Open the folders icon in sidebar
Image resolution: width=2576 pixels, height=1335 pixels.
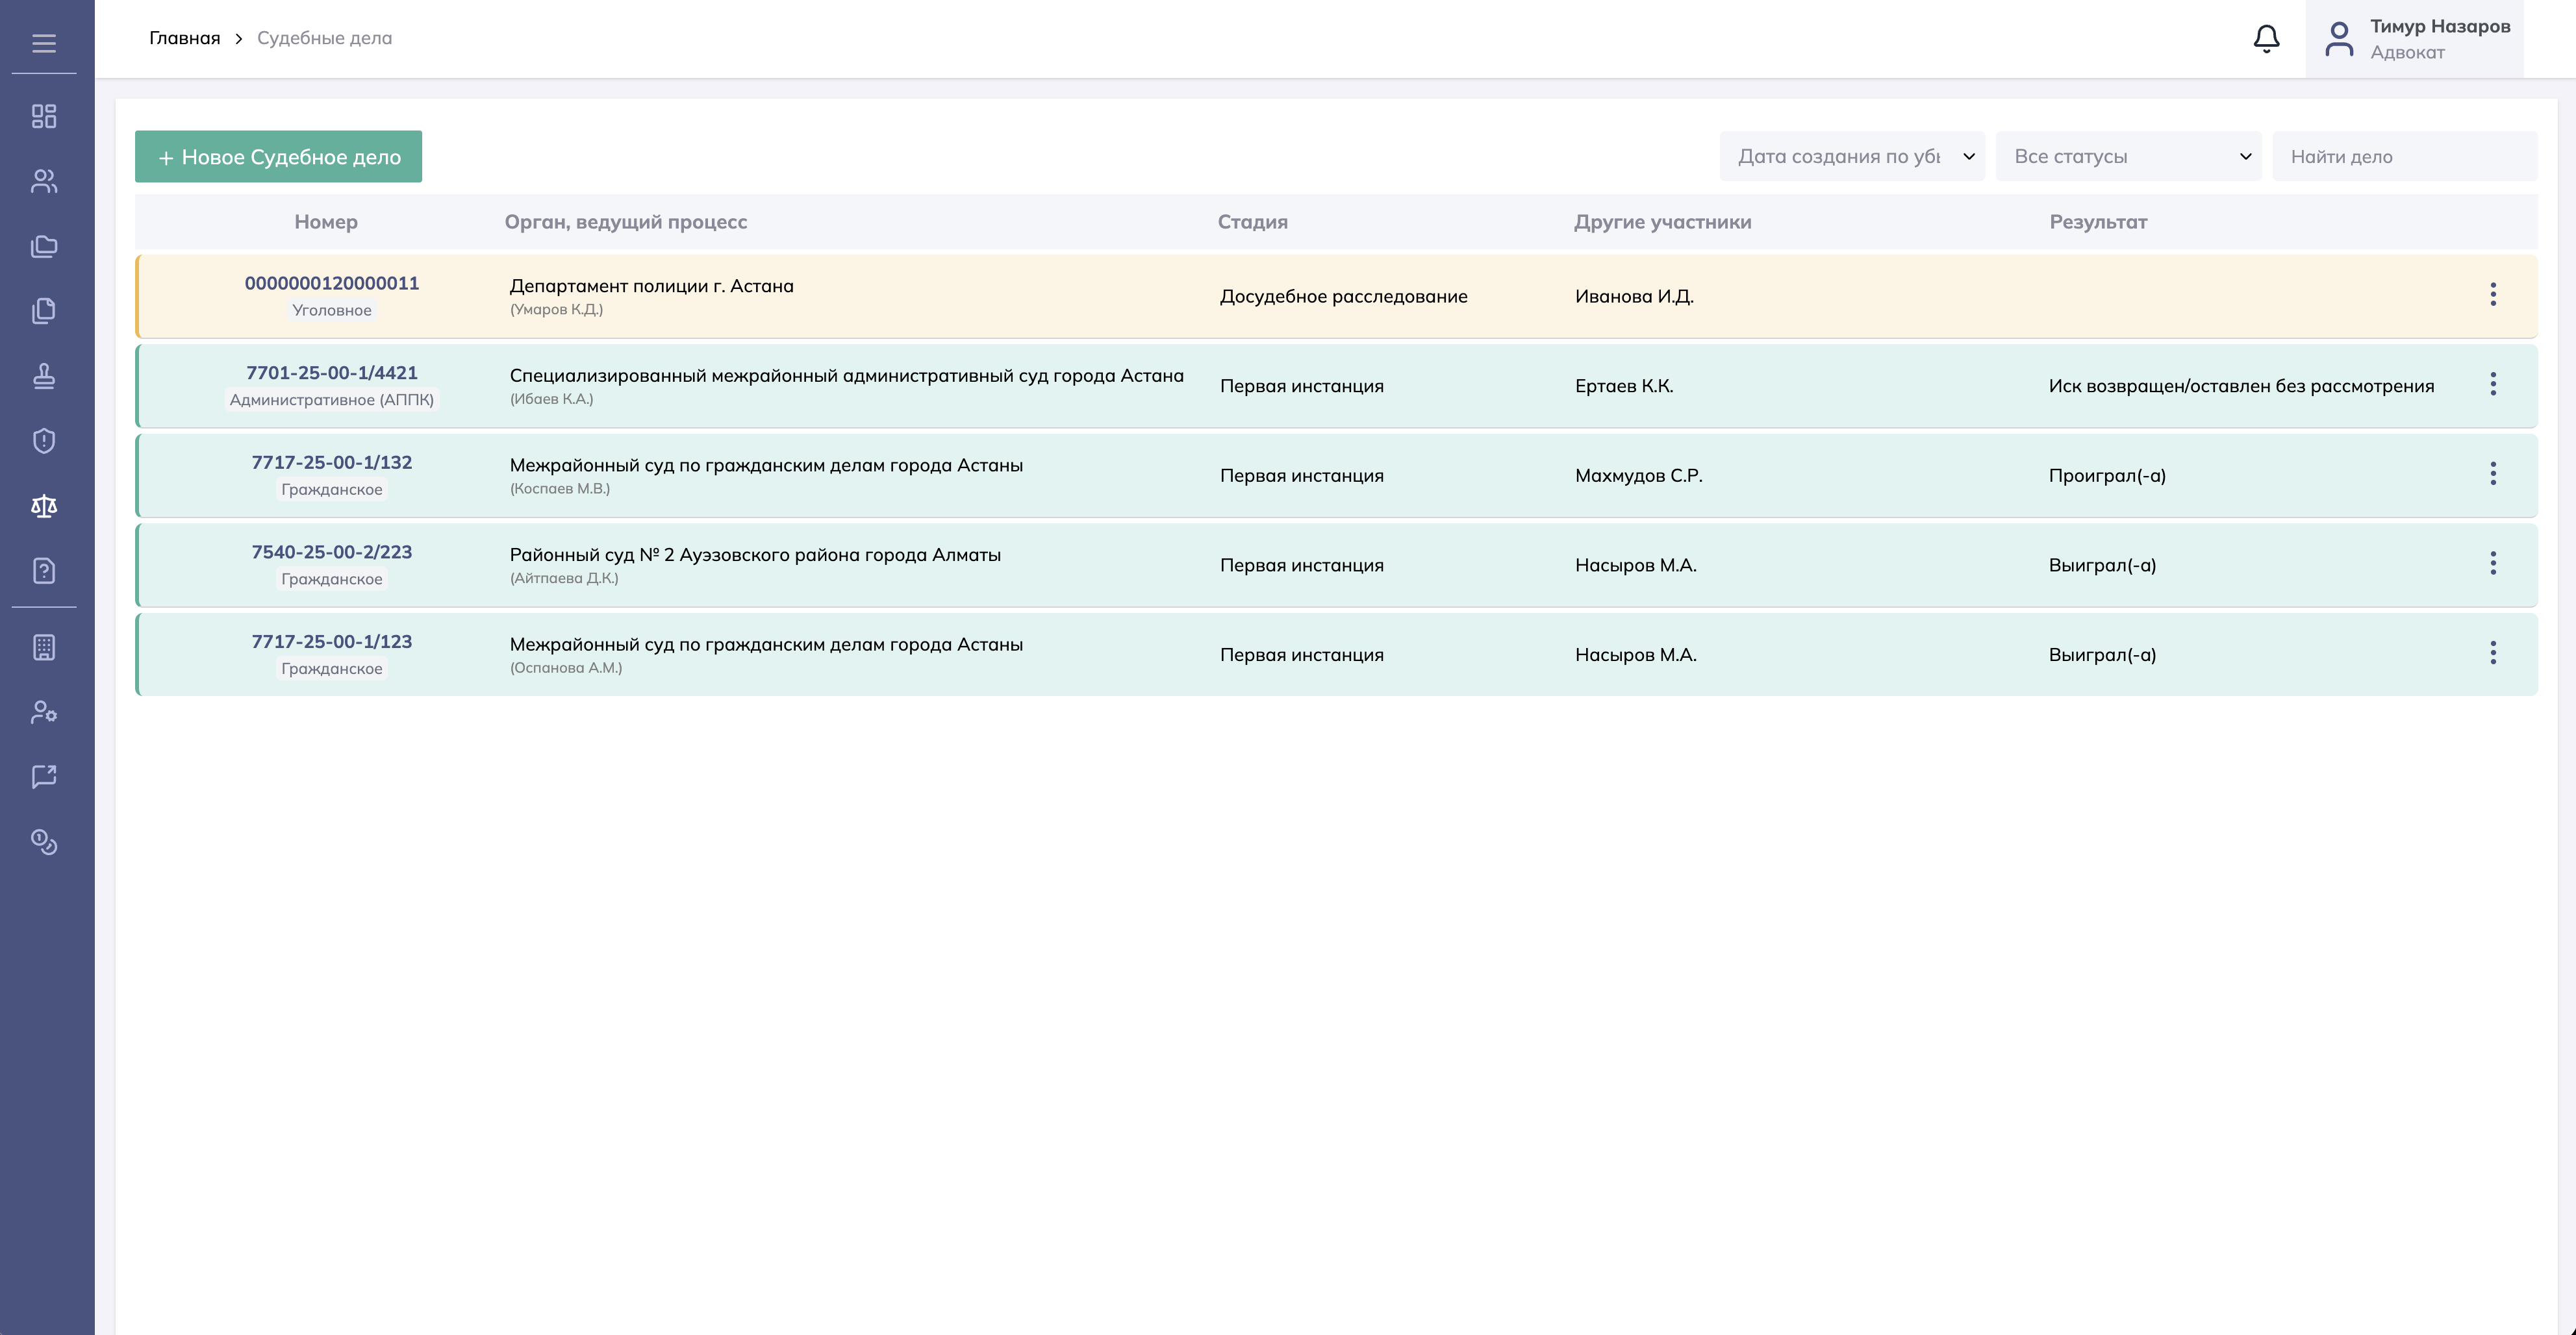pos(44,246)
